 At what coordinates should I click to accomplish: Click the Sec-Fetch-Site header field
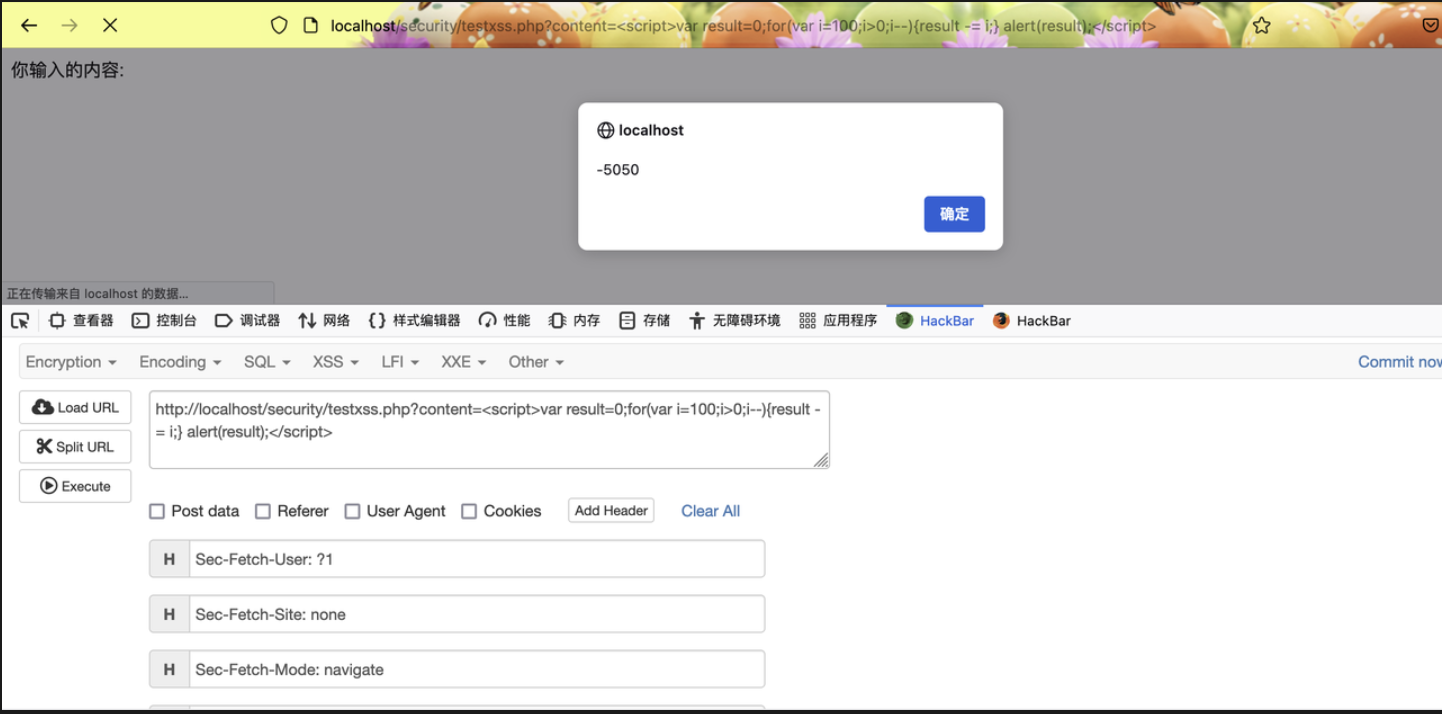tap(477, 614)
